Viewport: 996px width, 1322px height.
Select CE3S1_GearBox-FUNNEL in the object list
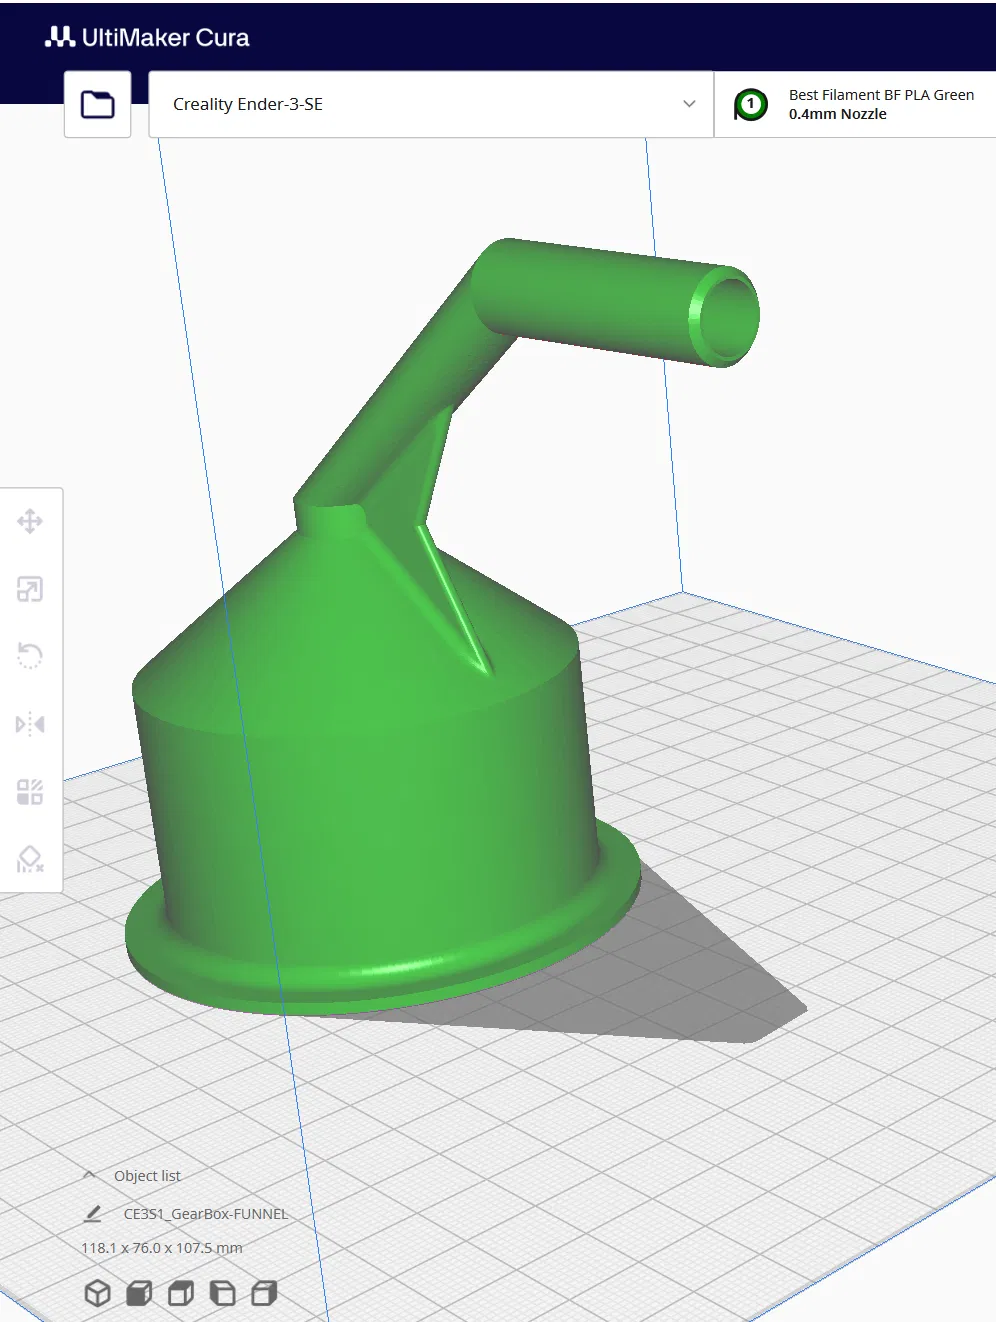206,1213
